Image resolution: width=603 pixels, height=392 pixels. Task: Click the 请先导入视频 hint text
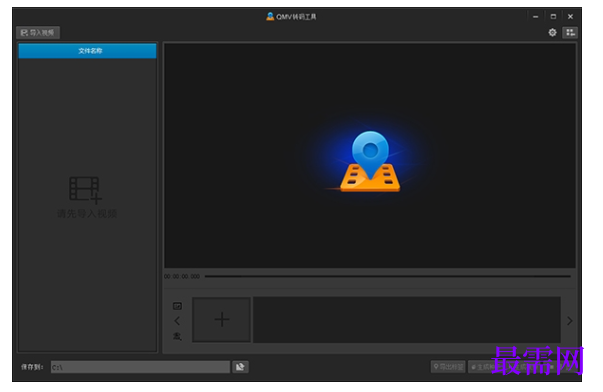pyautogui.click(x=87, y=214)
